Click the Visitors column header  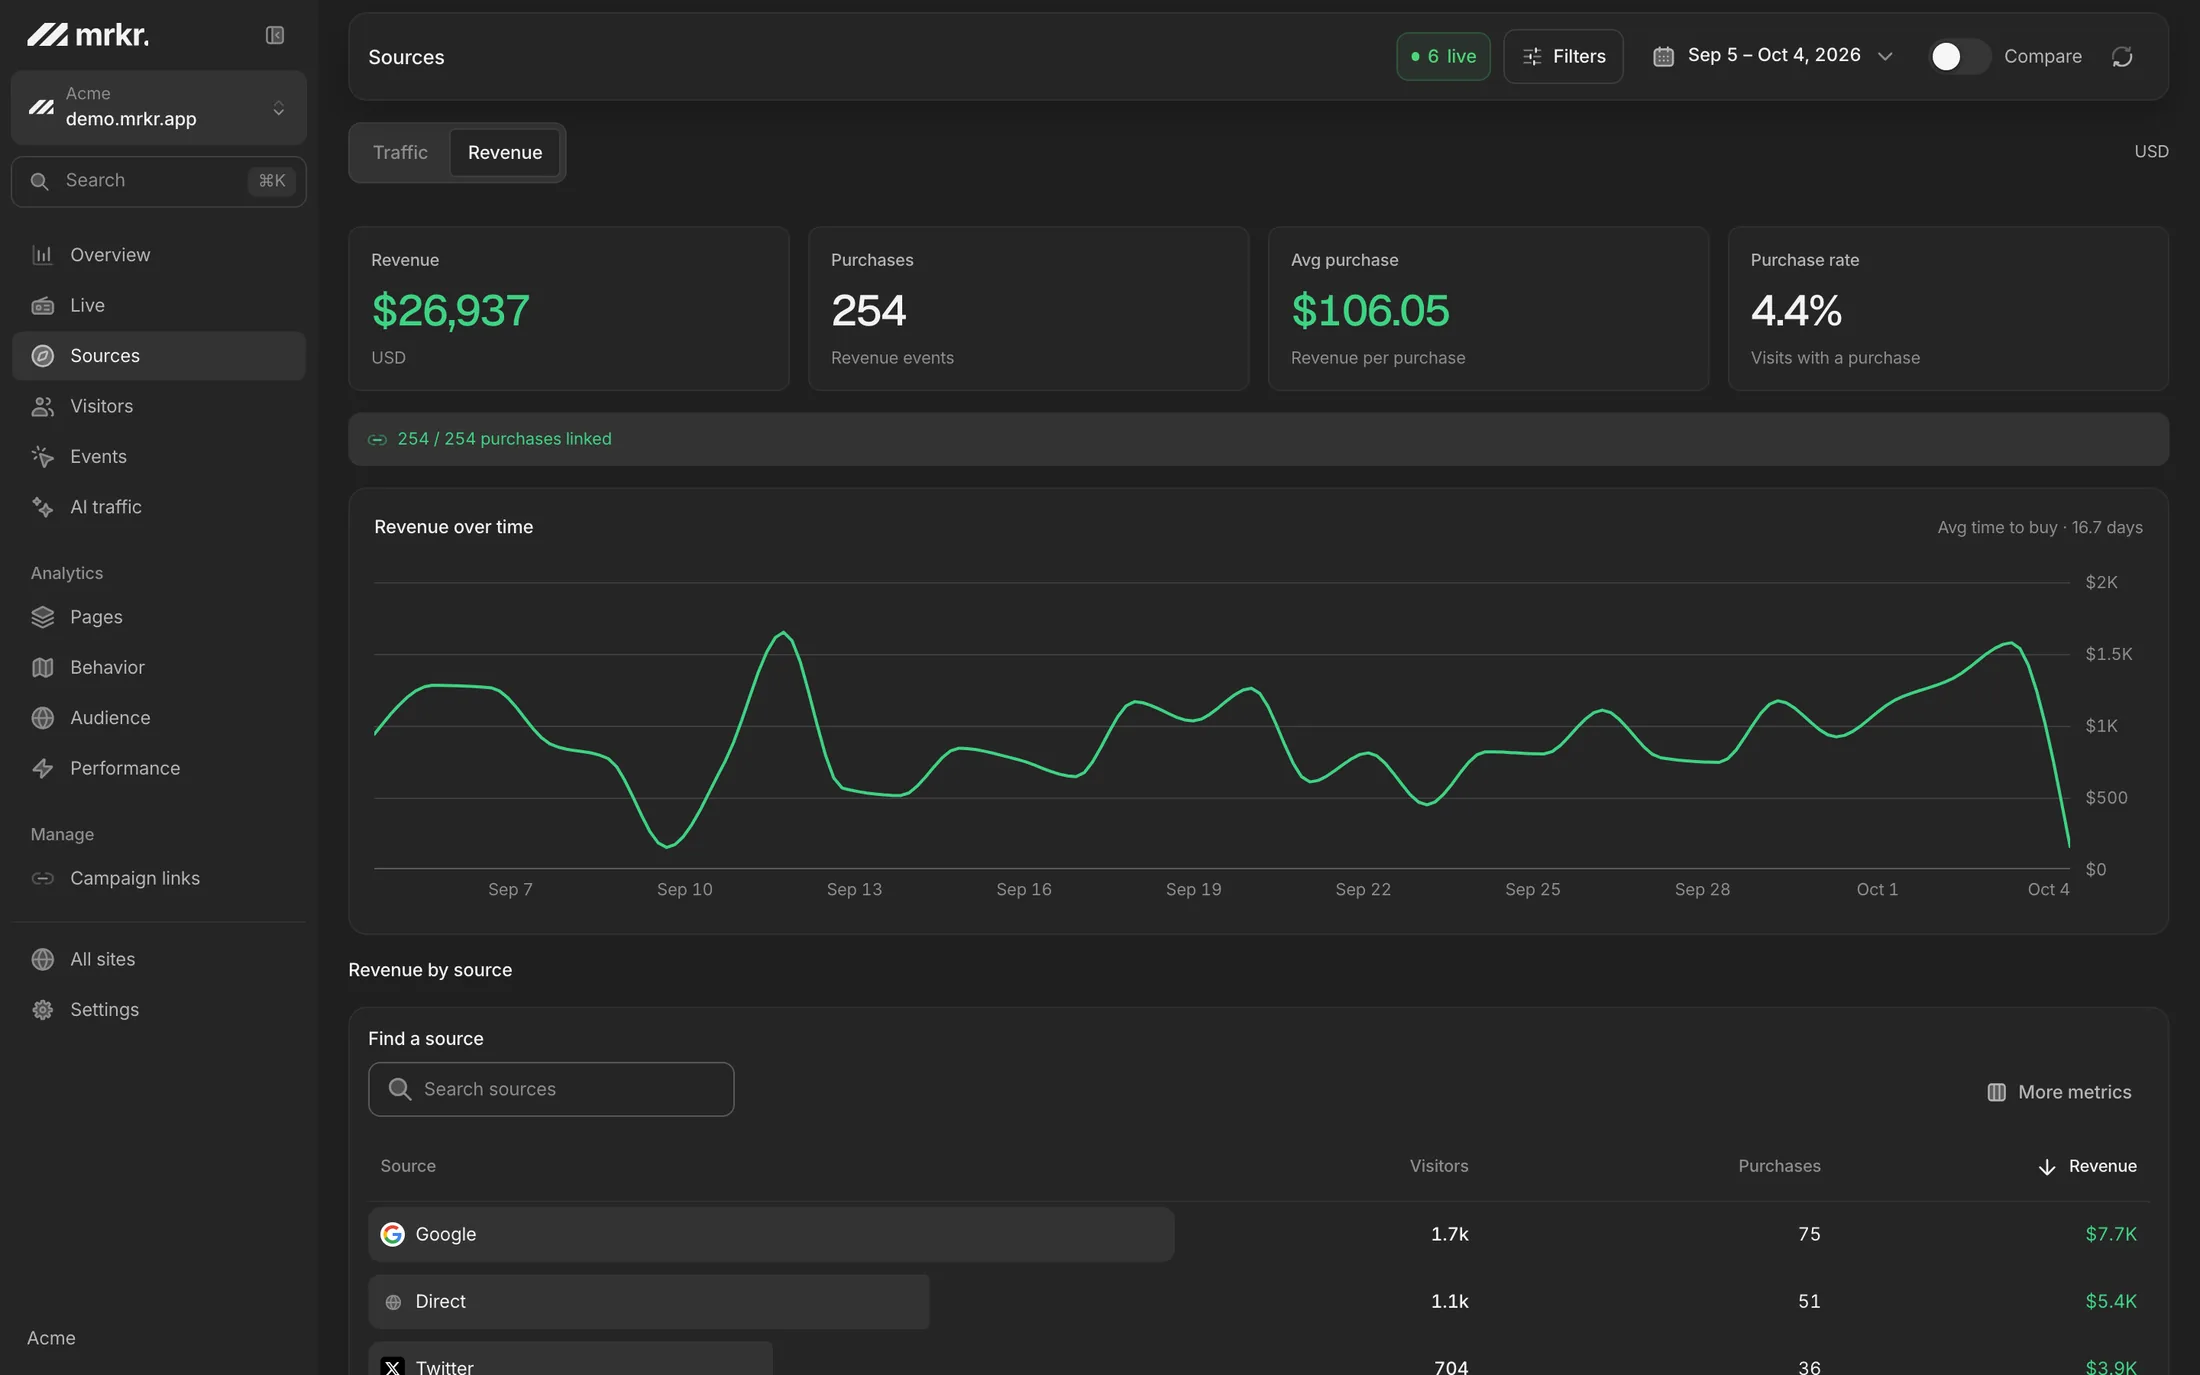pos(1439,1166)
